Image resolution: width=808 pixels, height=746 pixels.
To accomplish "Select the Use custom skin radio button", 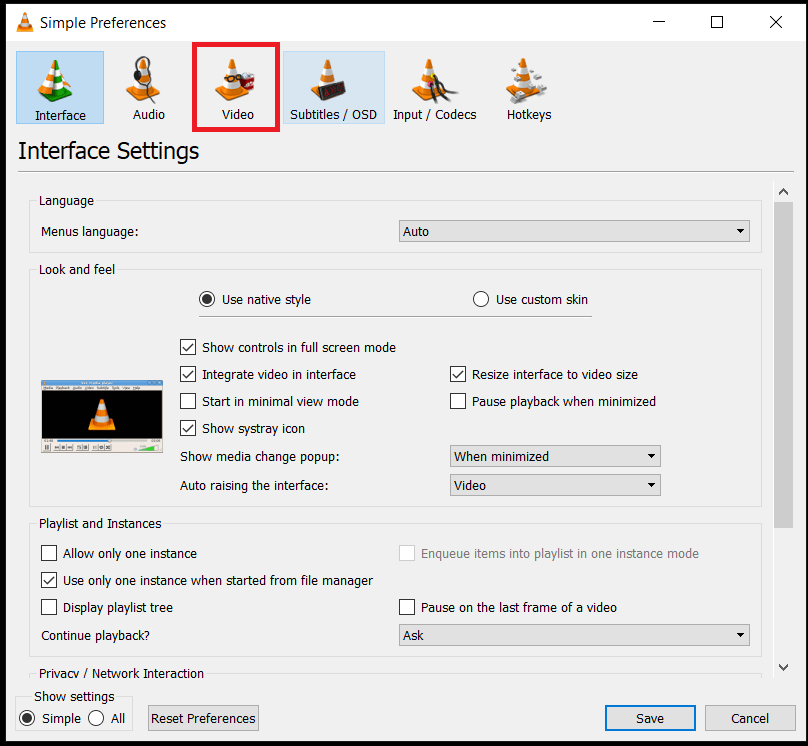I will coord(481,299).
